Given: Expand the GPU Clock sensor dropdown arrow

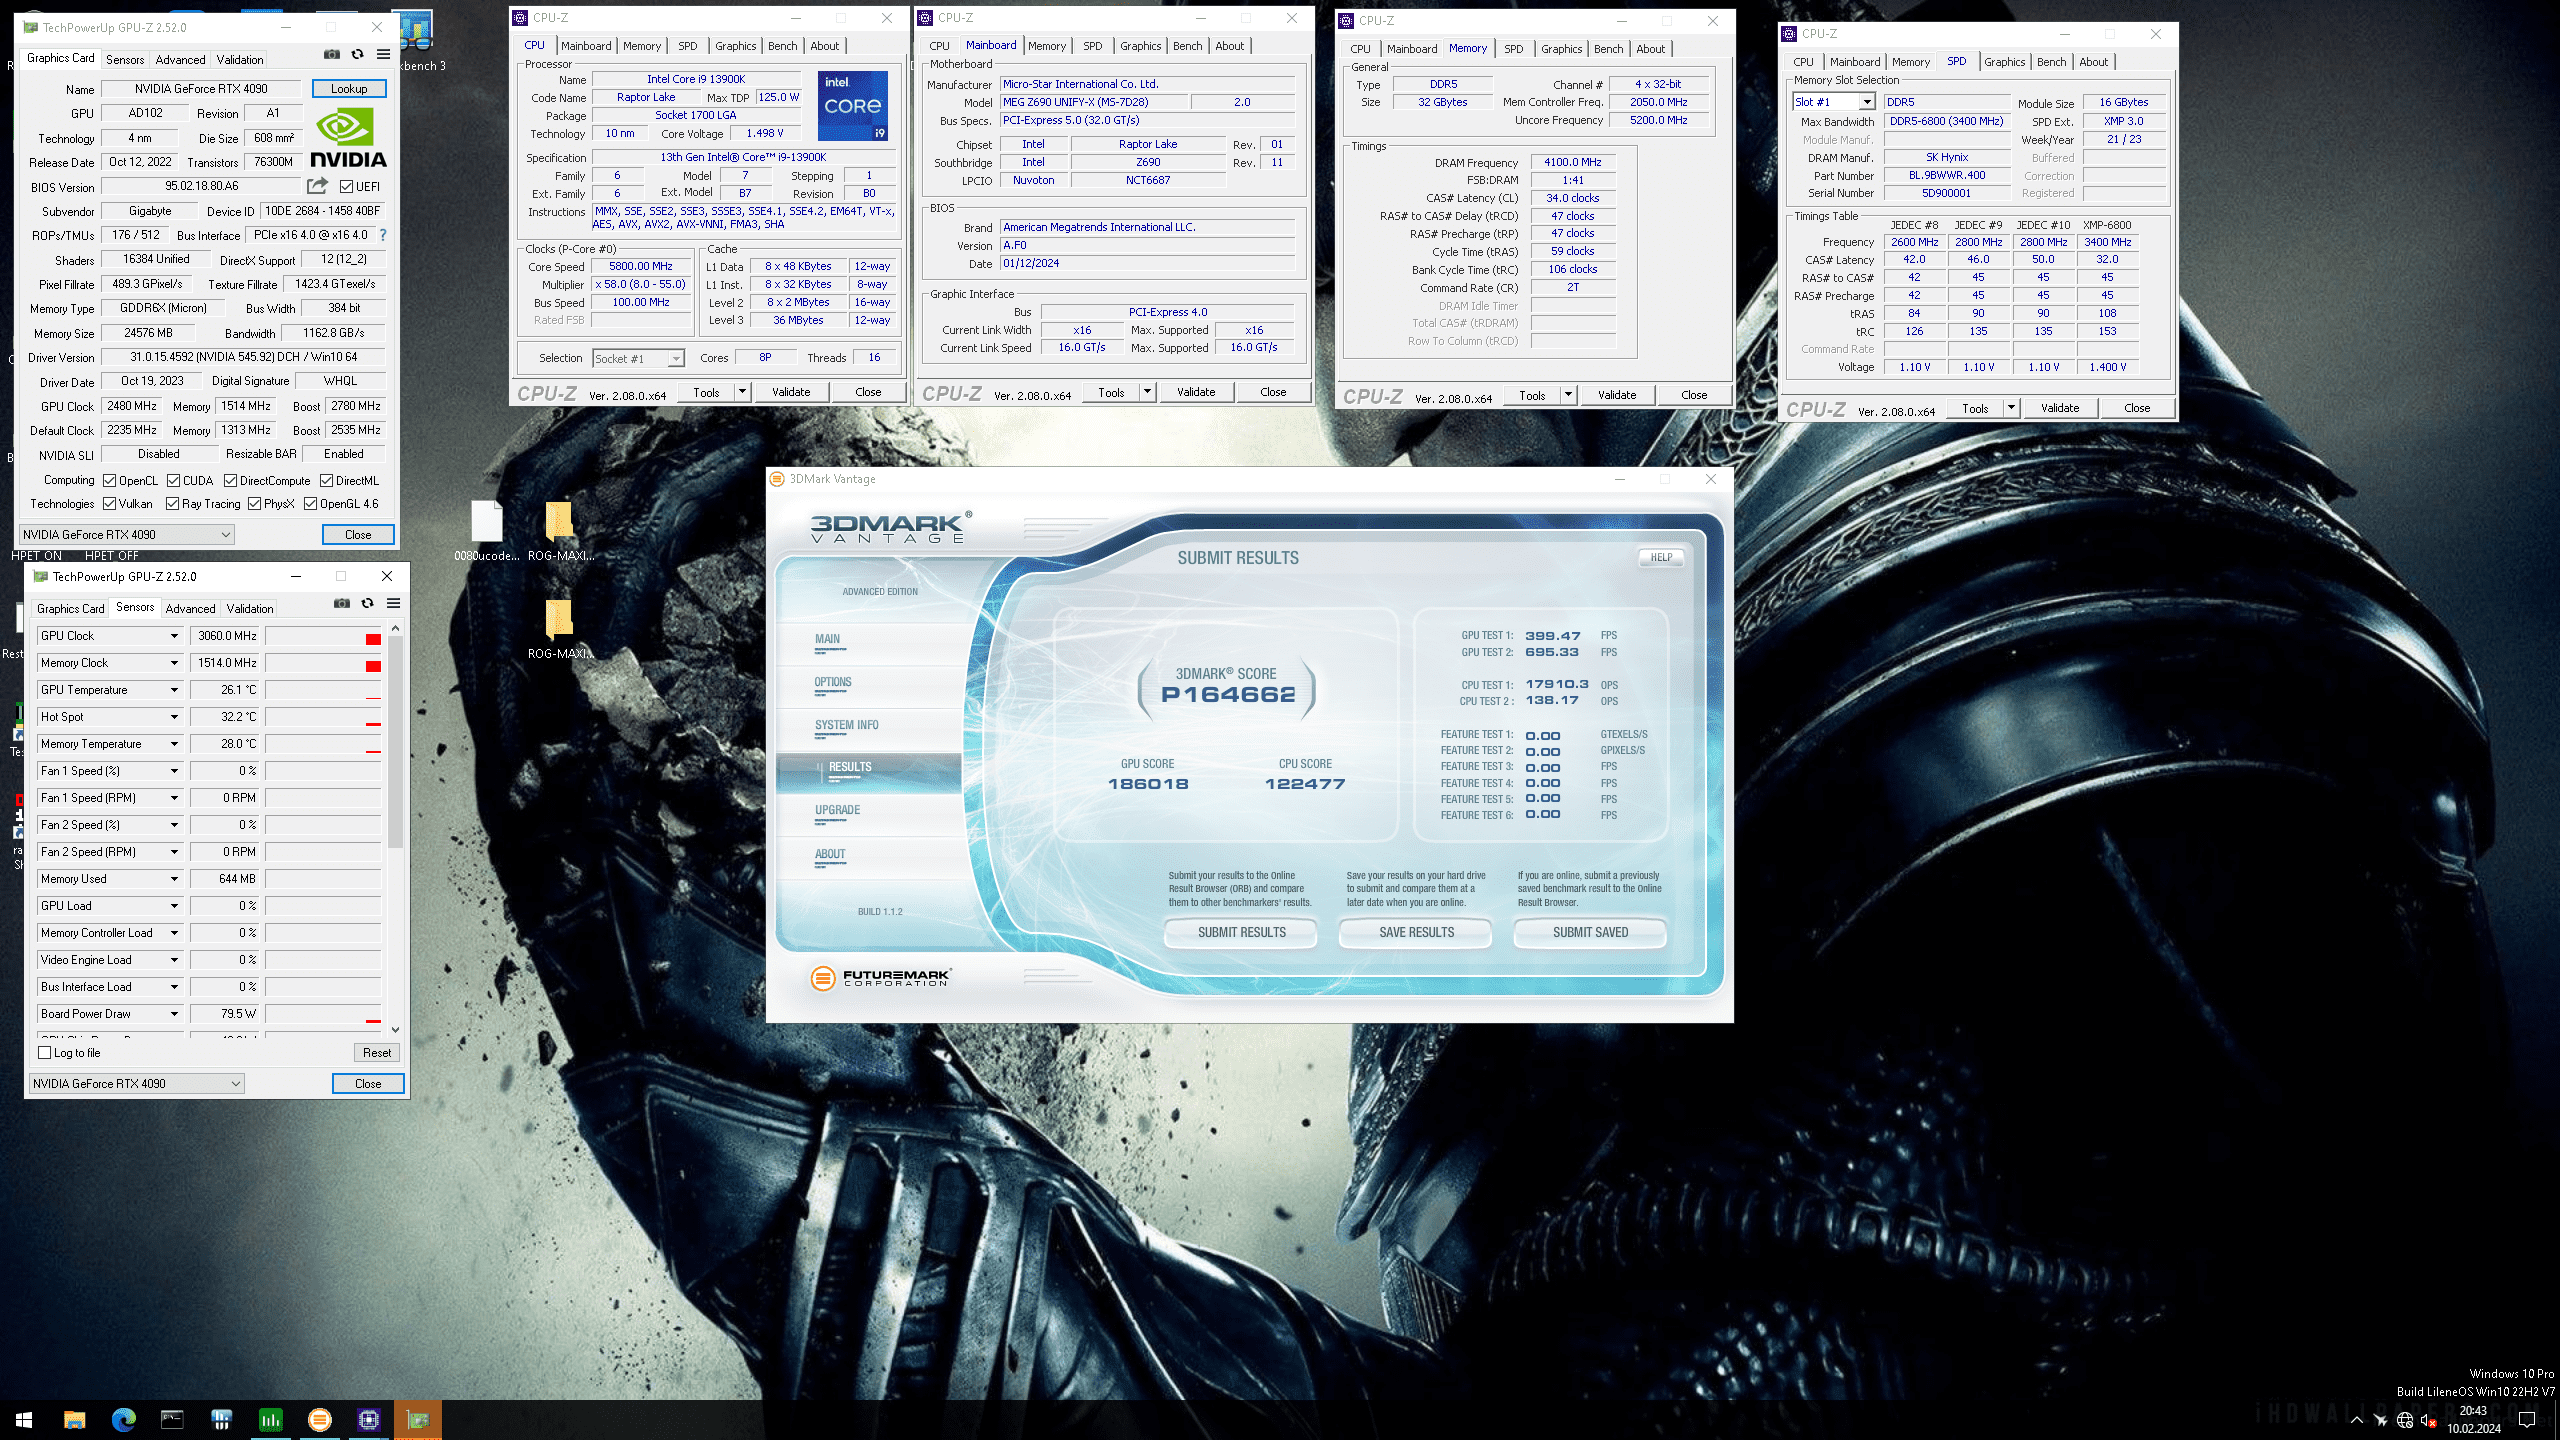Looking at the screenshot, I should [x=174, y=636].
